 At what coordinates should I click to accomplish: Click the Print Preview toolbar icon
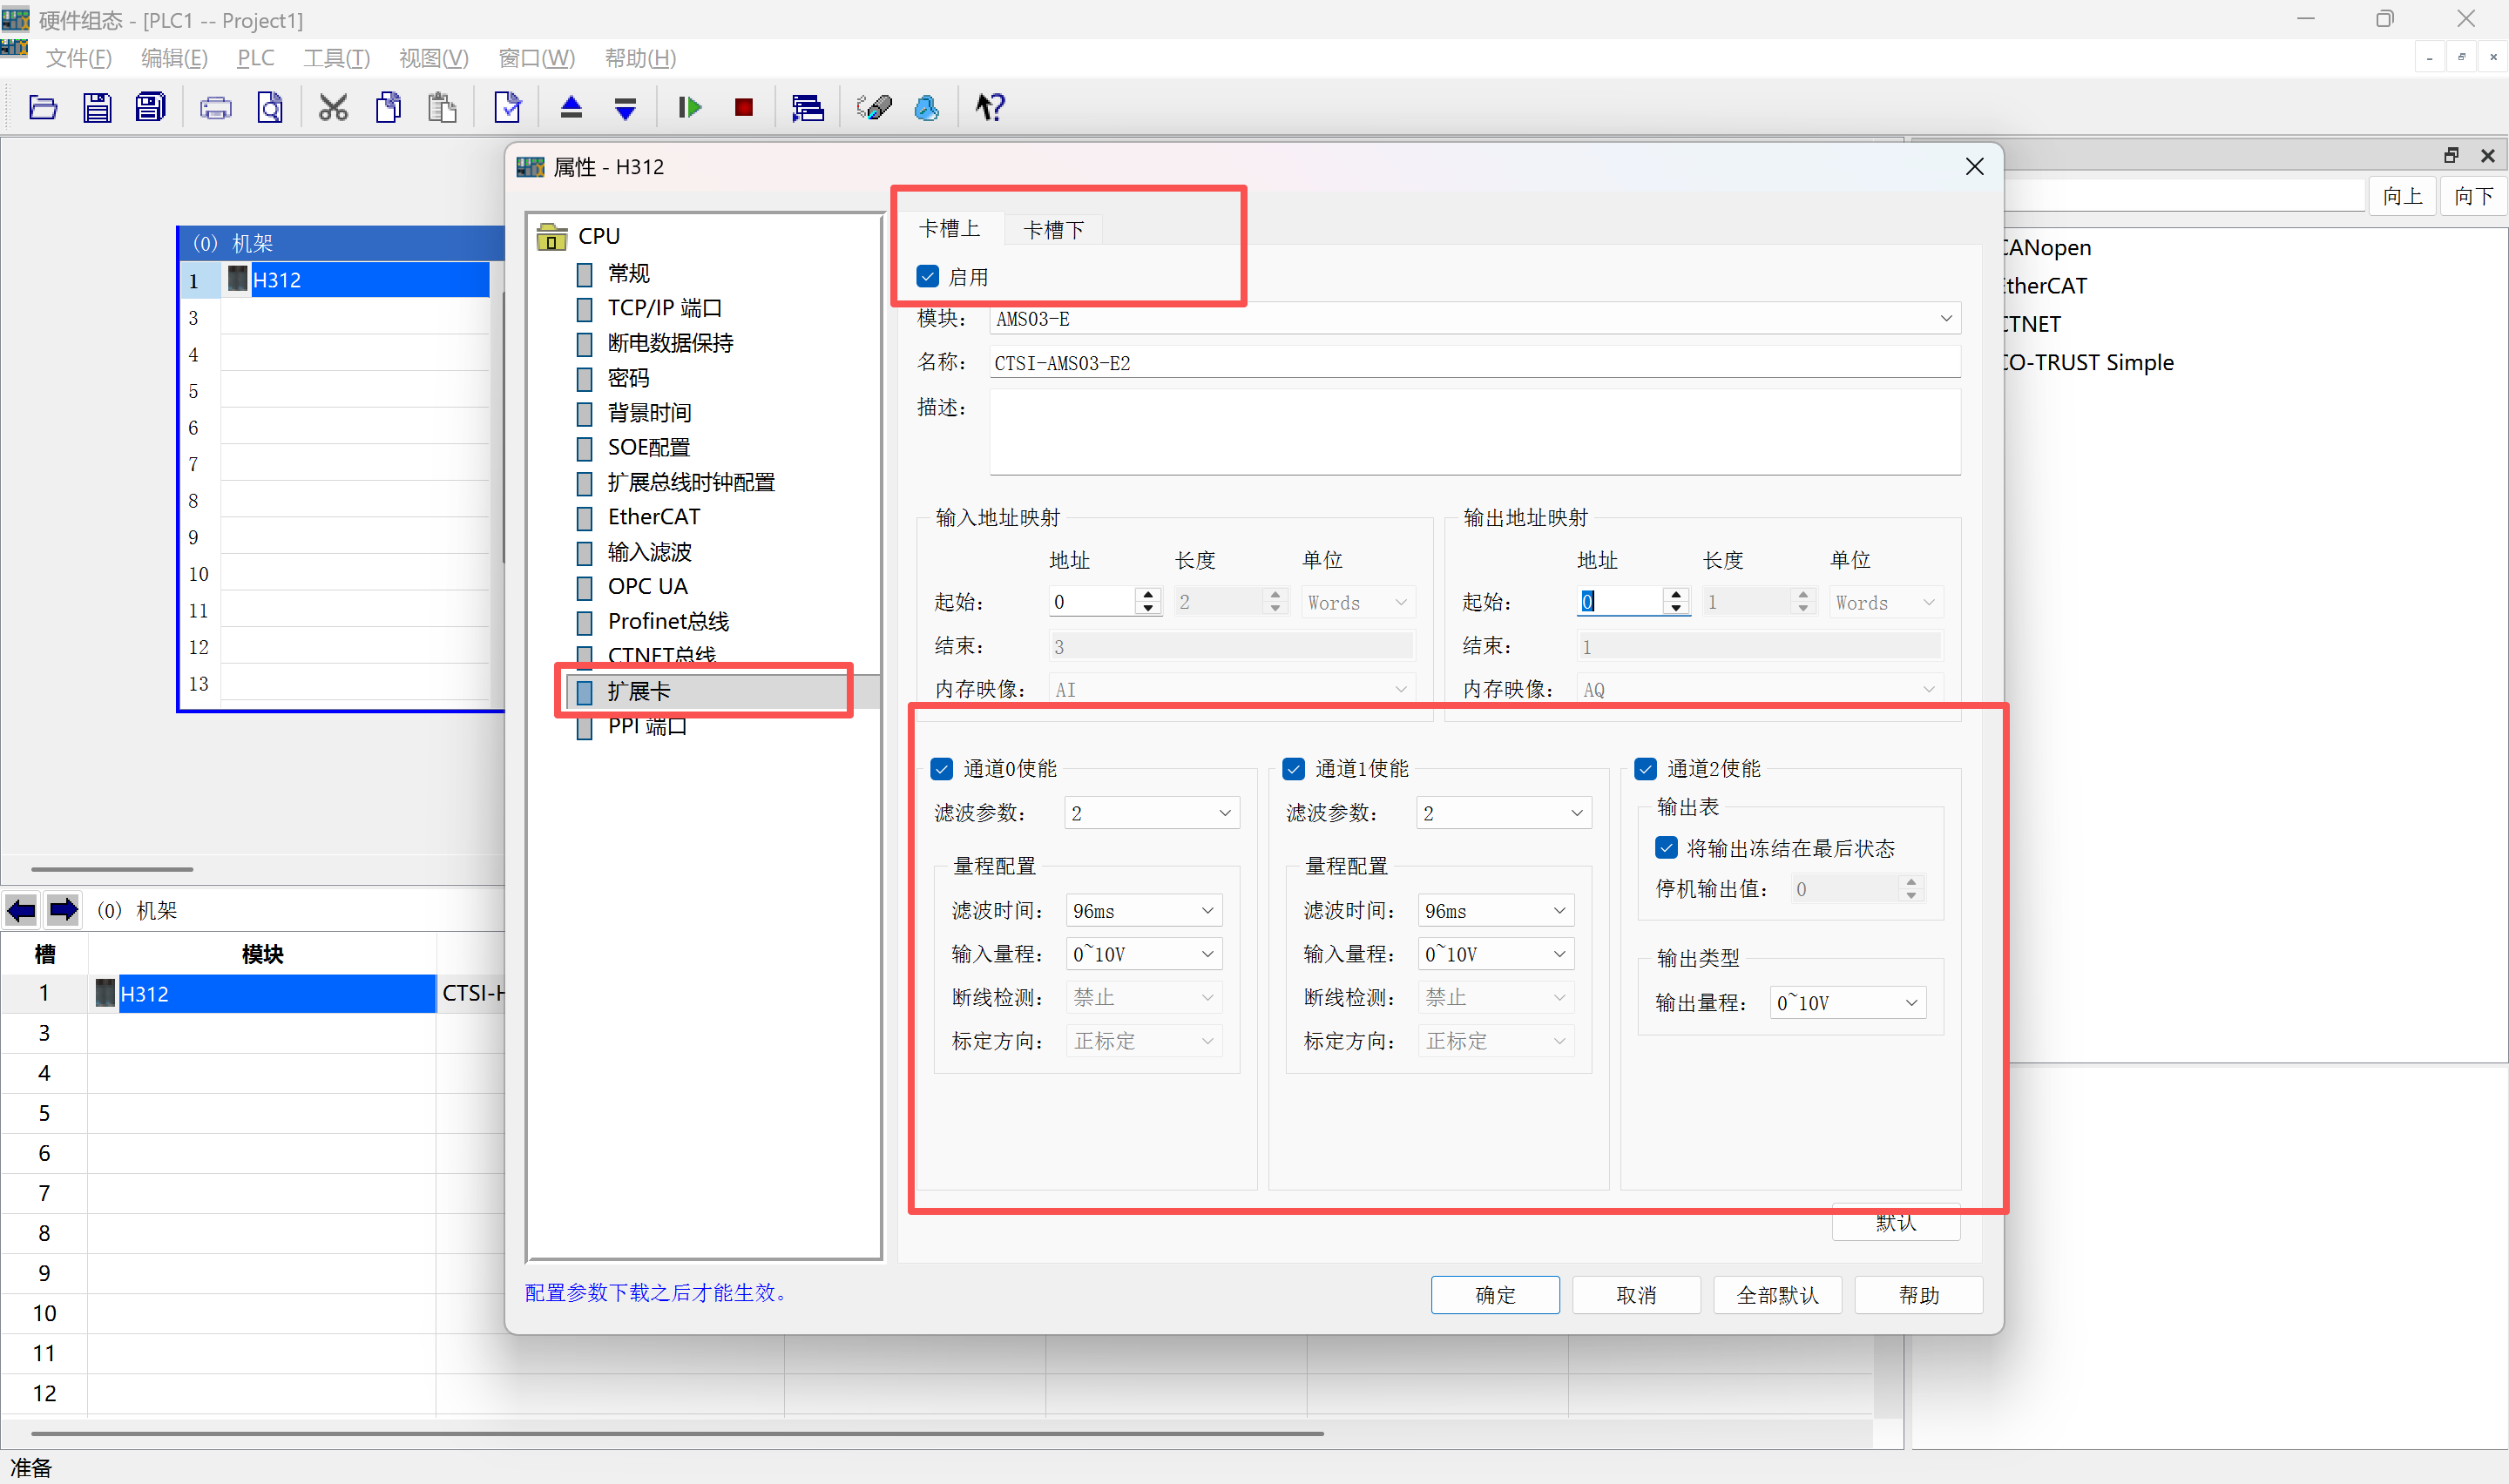pos(270,107)
